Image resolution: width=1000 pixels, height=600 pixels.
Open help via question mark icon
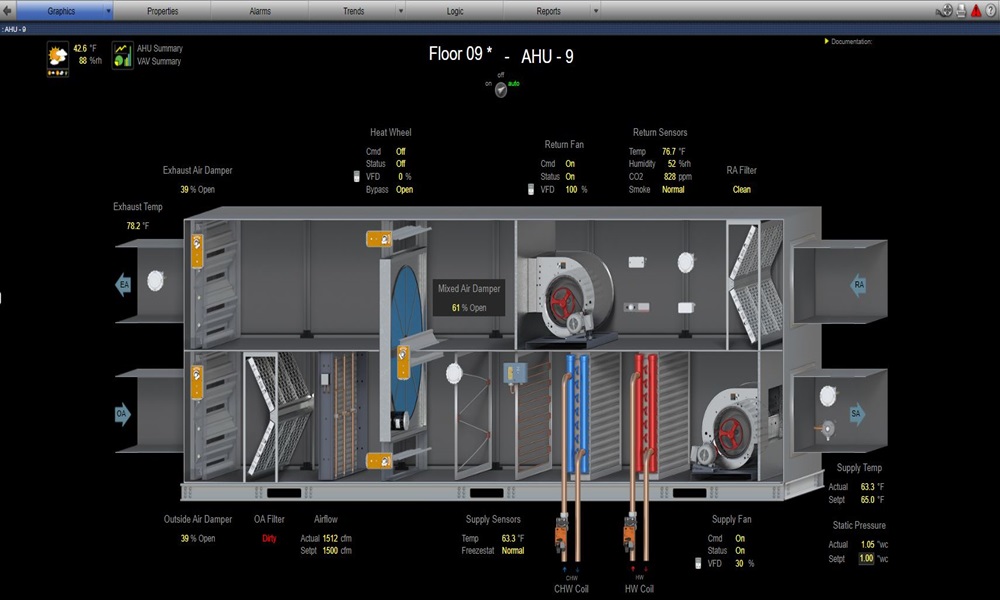tap(990, 11)
